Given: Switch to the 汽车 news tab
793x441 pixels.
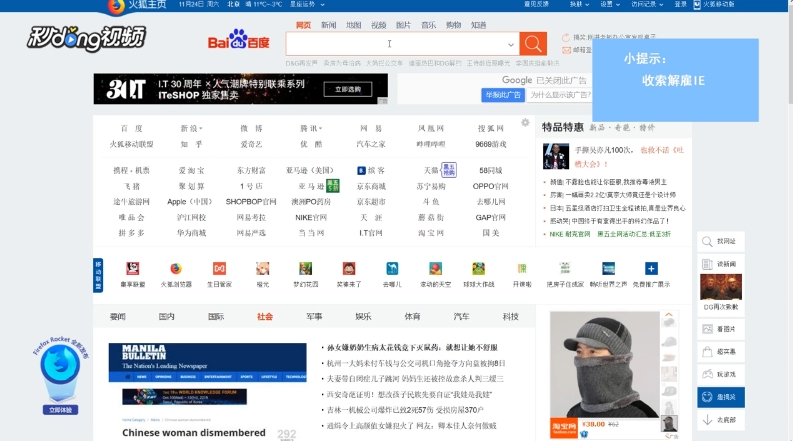Looking at the screenshot, I should 461,317.
